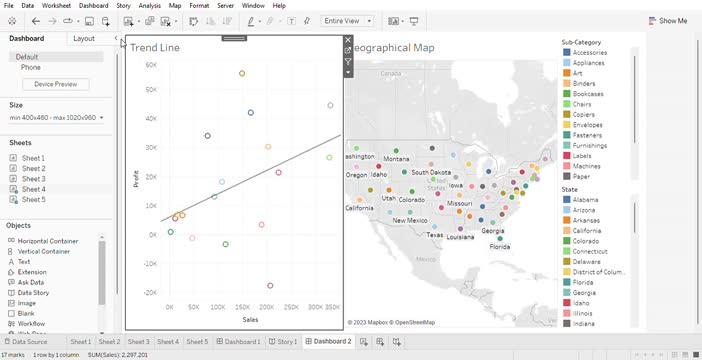
Task: Click the Tableau start page icon
Action: pyautogui.click(x=12, y=21)
